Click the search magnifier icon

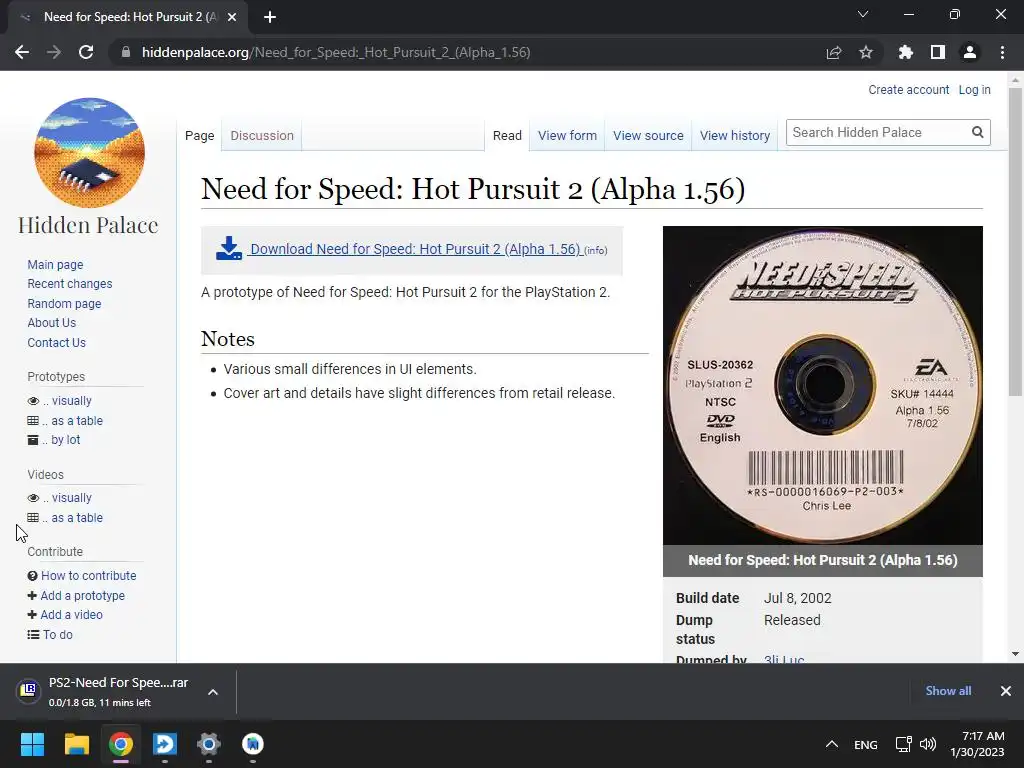click(978, 132)
